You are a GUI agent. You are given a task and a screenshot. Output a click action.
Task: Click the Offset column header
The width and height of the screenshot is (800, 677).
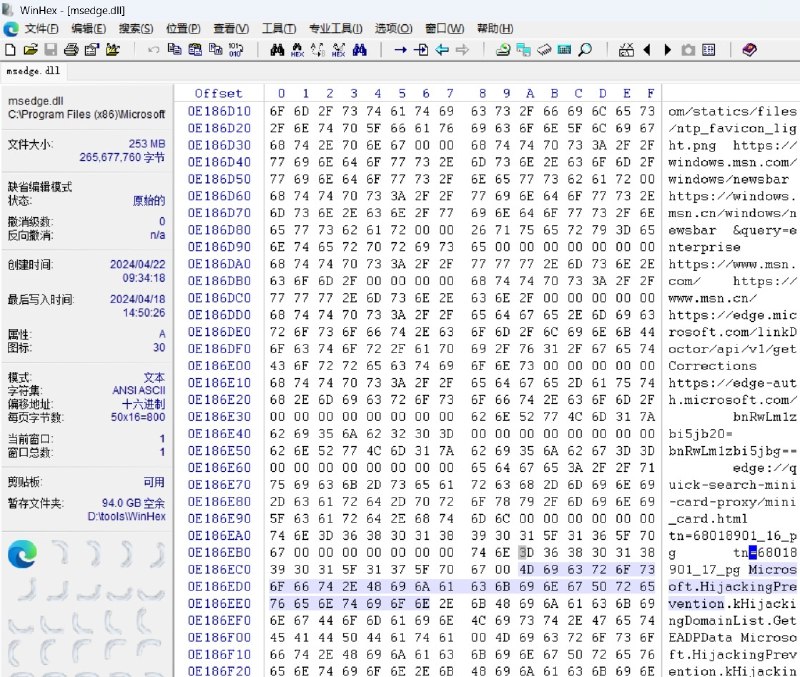coord(218,93)
